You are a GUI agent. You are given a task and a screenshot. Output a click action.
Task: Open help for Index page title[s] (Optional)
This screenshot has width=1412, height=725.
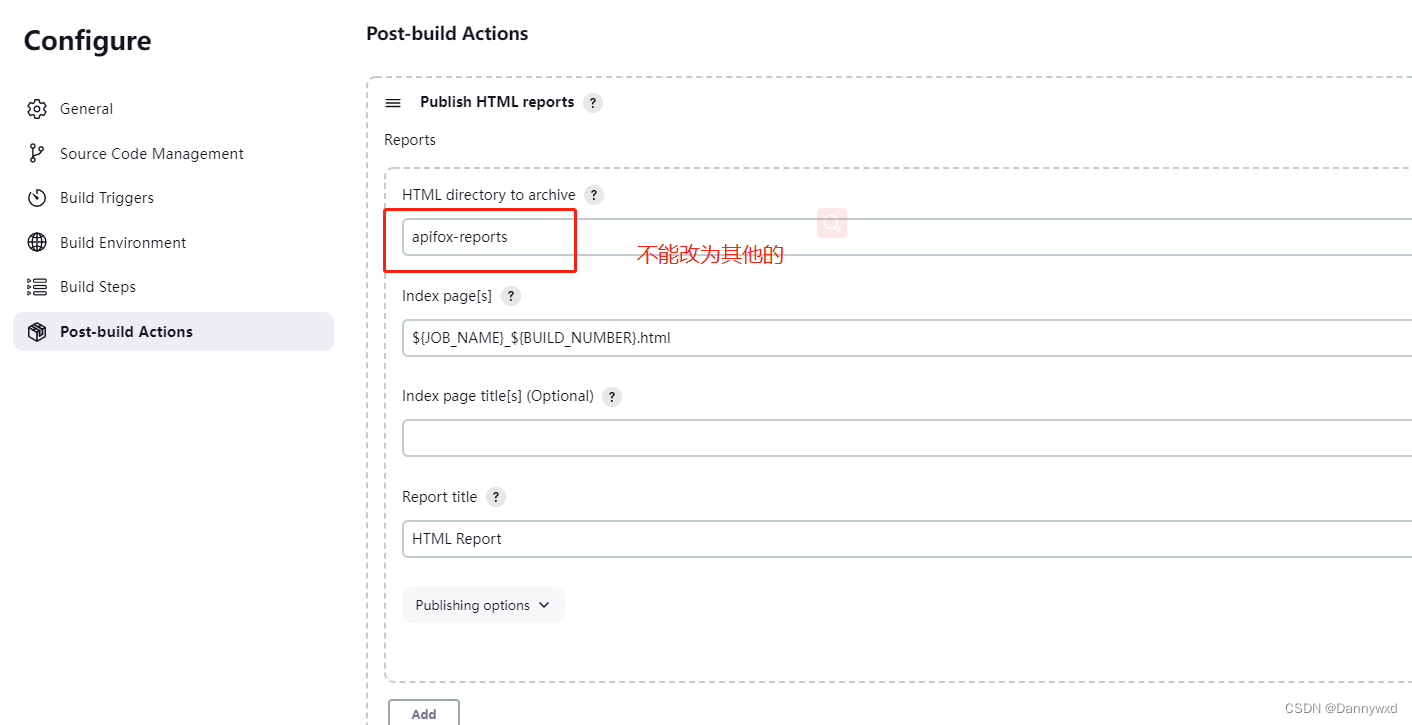[x=611, y=396]
